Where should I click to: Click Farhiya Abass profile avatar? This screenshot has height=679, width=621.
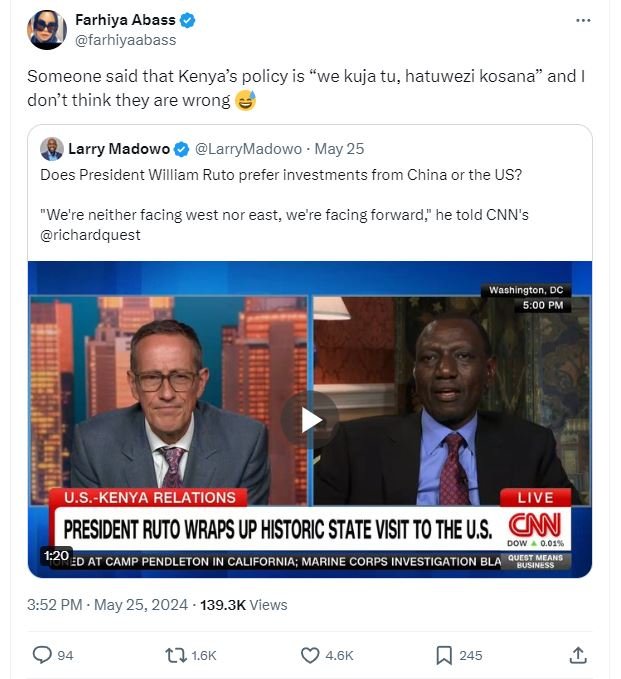click(x=47, y=30)
